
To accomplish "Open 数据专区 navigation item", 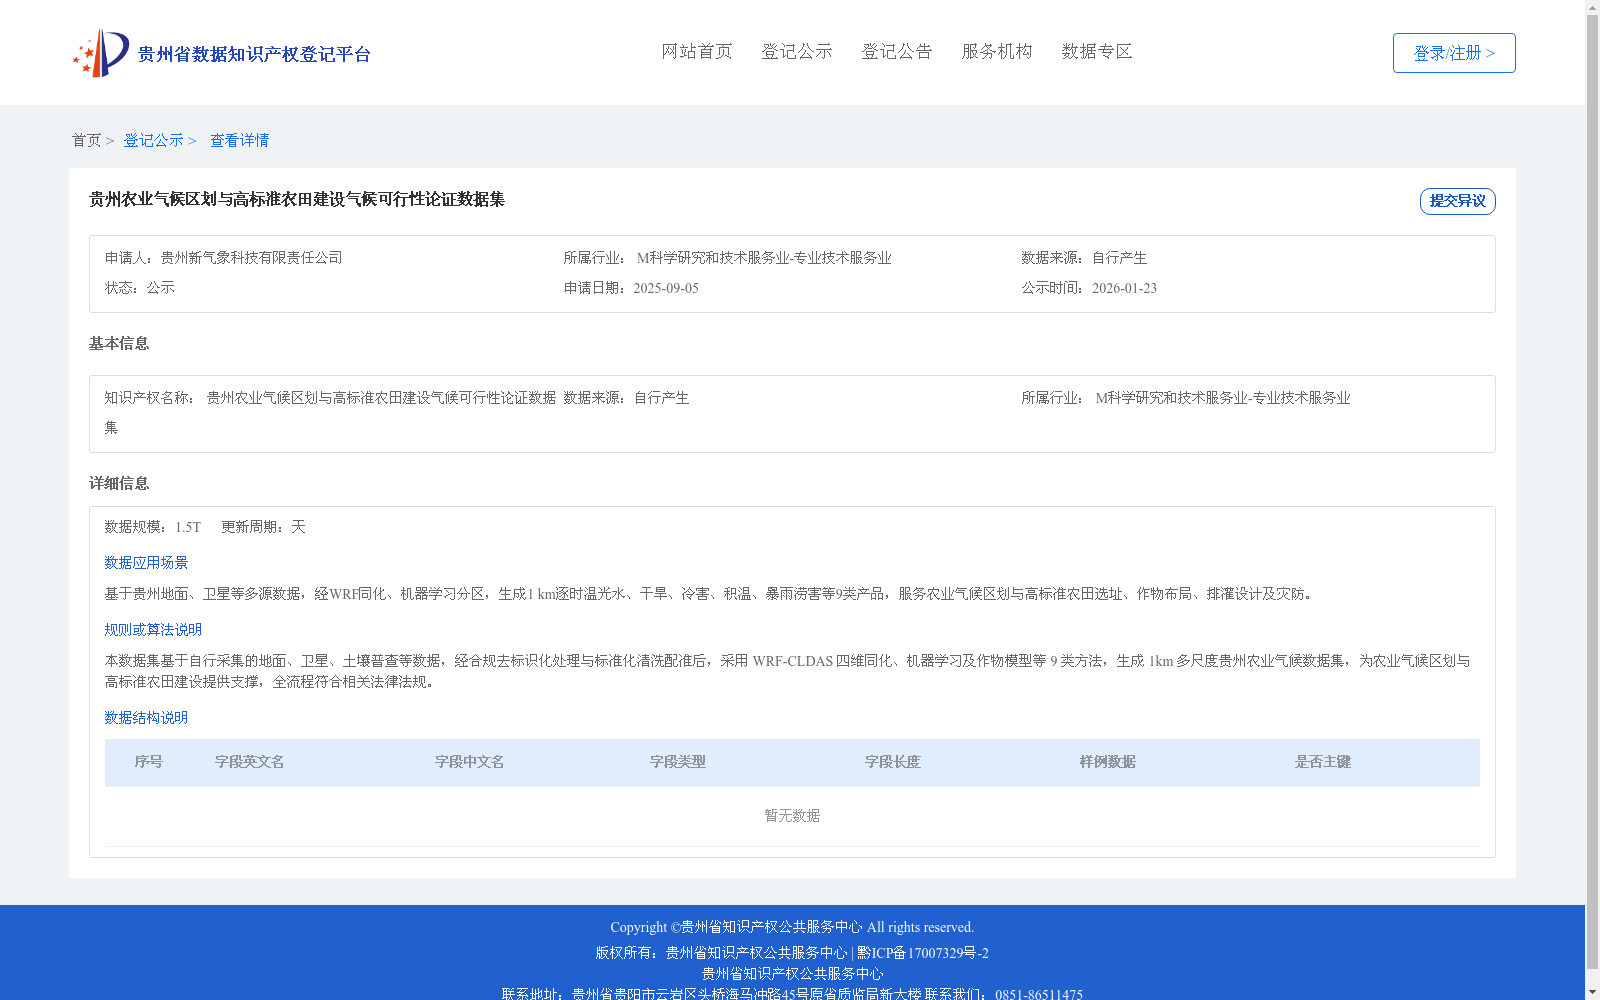I will pyautogui.click(x=1097, y=52).
